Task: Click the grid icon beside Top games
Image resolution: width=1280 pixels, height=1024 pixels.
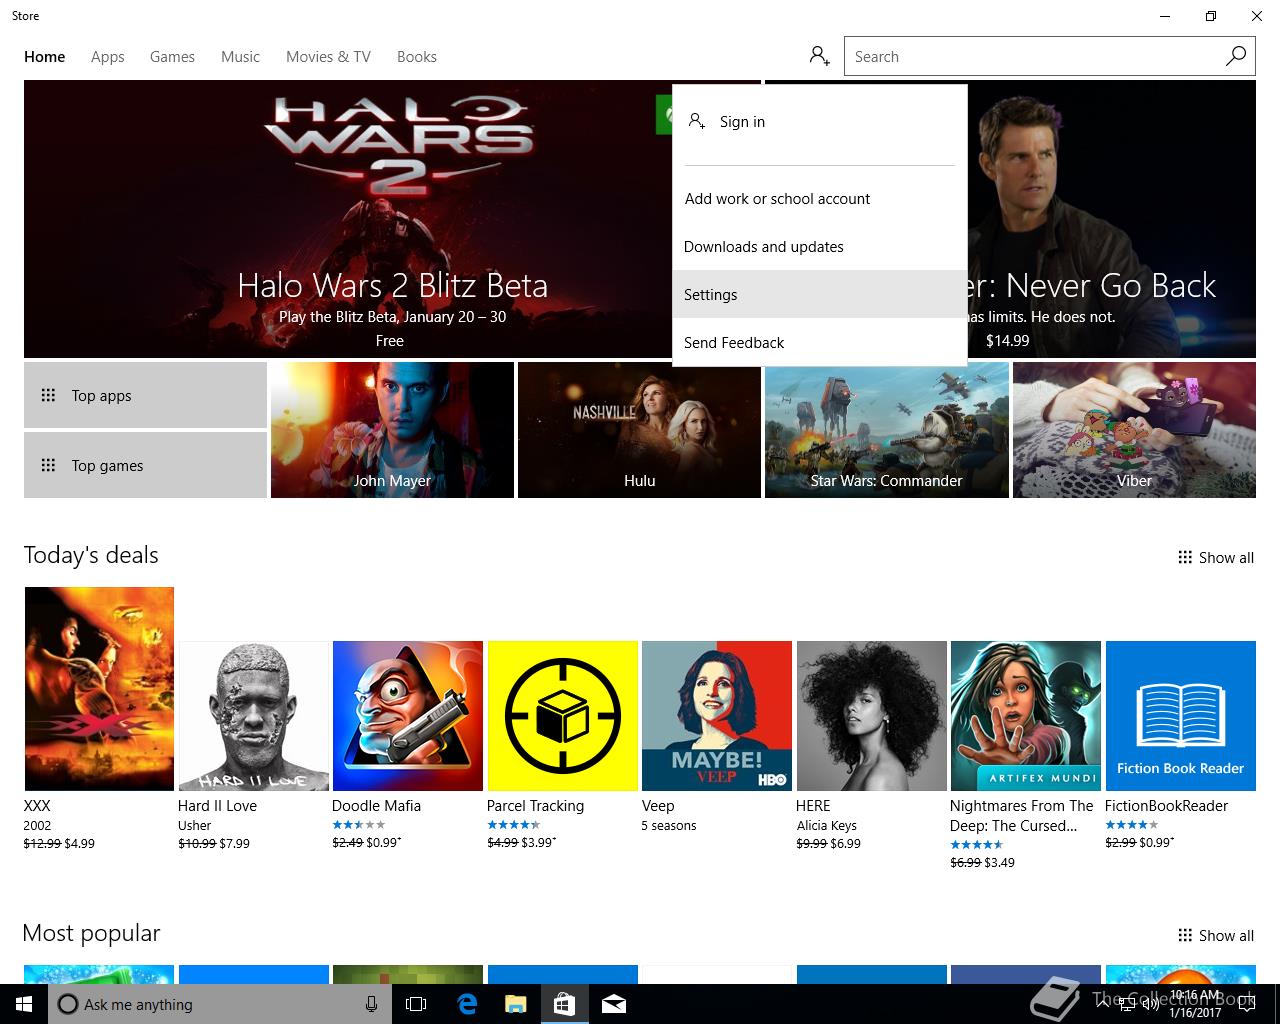Action: click(x=48, y=465)
